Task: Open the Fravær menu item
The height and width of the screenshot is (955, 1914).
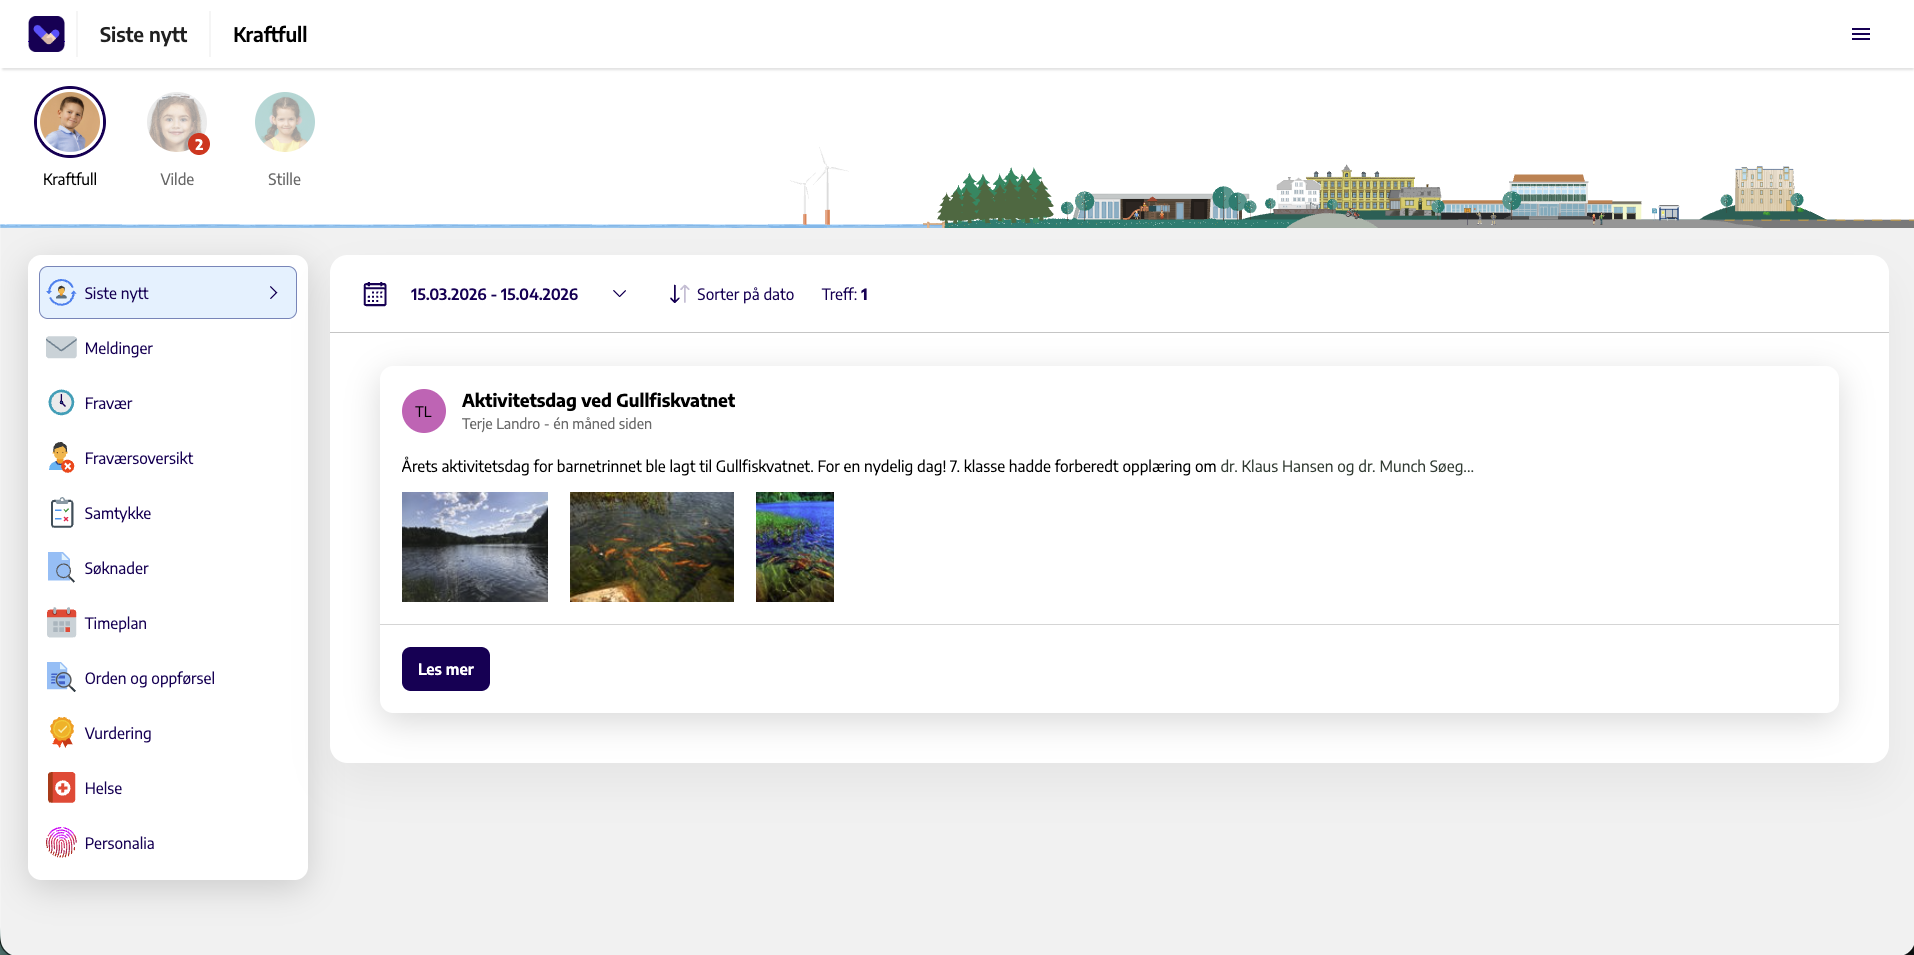Action: [168, 403]
